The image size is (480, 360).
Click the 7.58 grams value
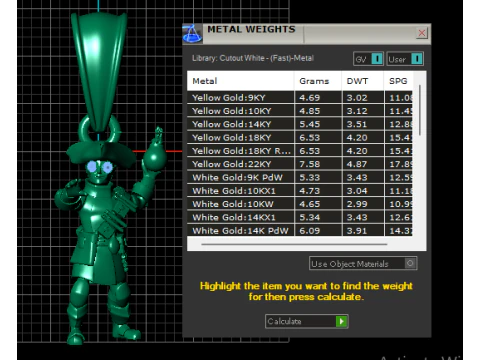pyautogui.click(x=309, y=164)
